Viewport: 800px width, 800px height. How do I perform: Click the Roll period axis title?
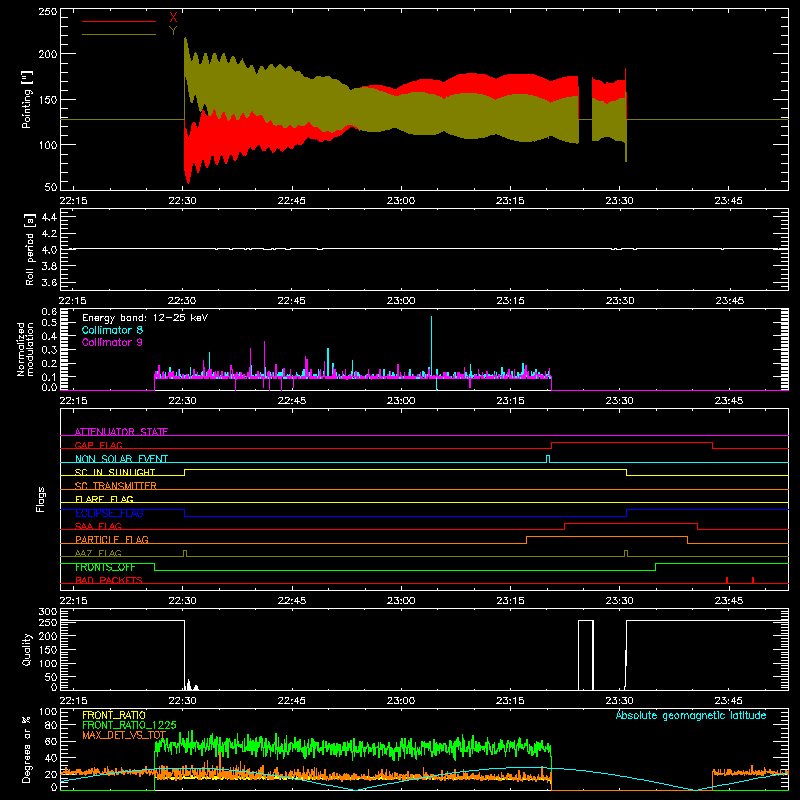point(30,249)
